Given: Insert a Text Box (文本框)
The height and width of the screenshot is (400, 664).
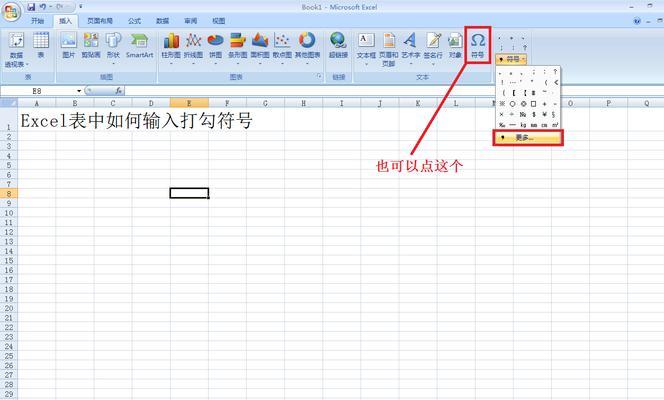Looking at the screenshot, I should click(x=366, y=49).
